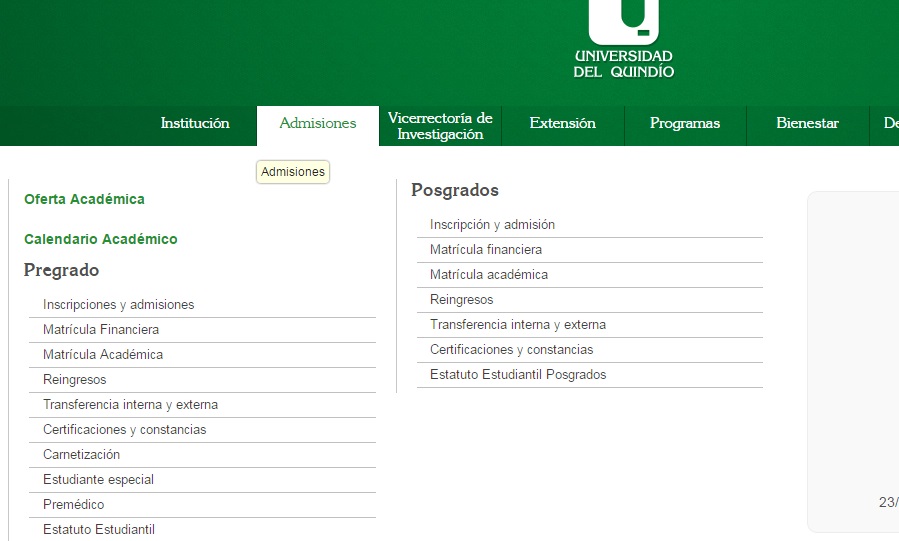Click the Universidad del Quindío logo

click(624, 39)
